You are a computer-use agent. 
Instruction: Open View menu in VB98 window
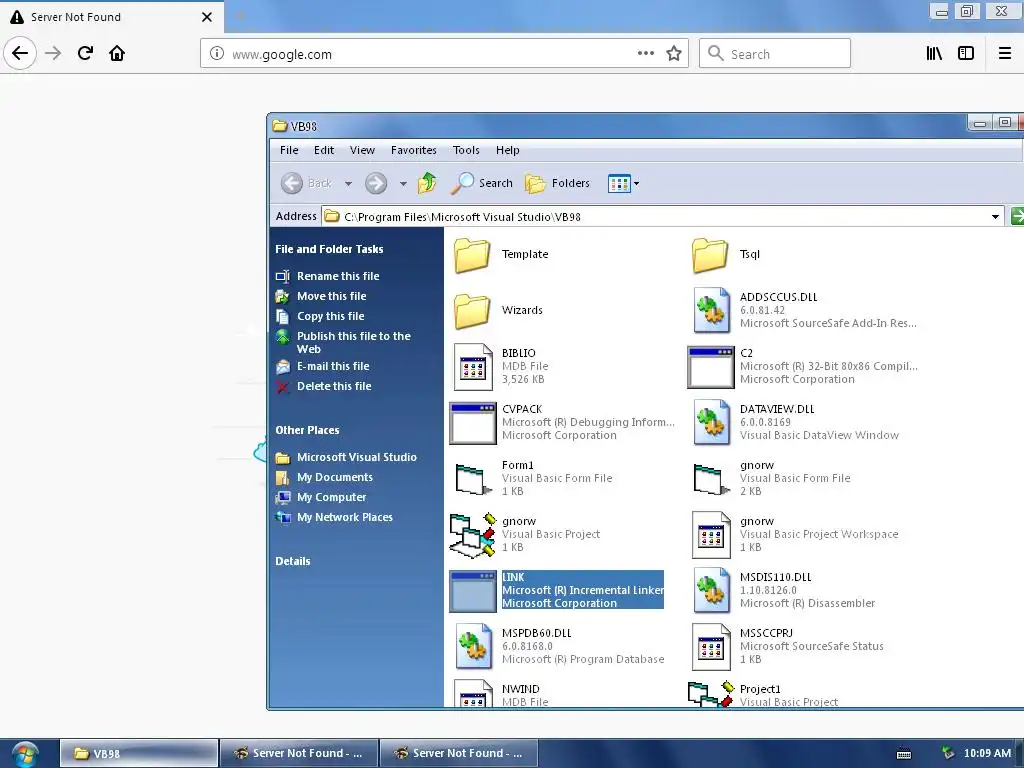coord(362,150)
